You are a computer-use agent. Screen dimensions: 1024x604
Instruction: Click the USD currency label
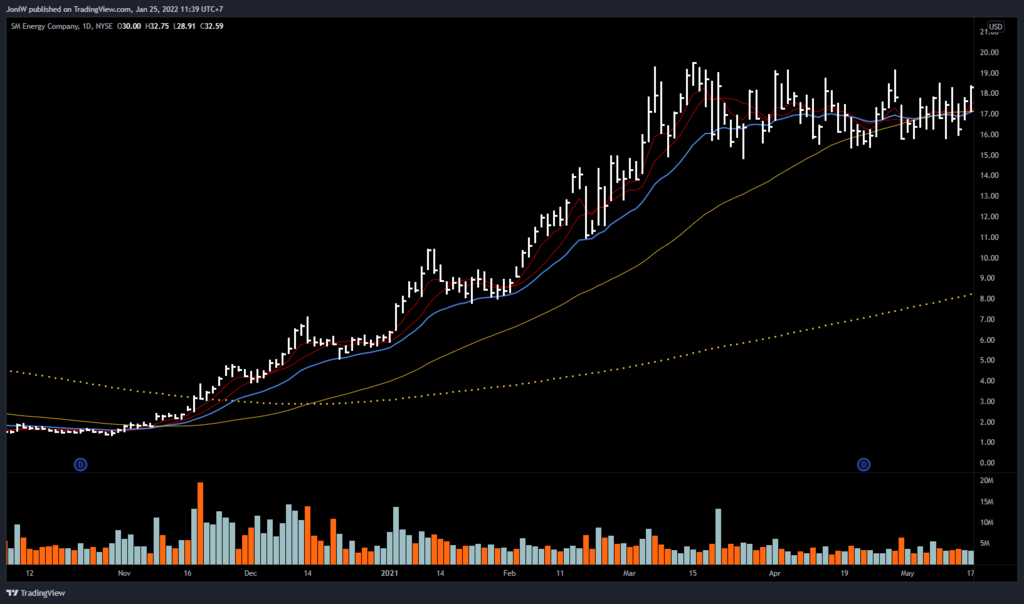pyautogui.click(x=995, y=26)
